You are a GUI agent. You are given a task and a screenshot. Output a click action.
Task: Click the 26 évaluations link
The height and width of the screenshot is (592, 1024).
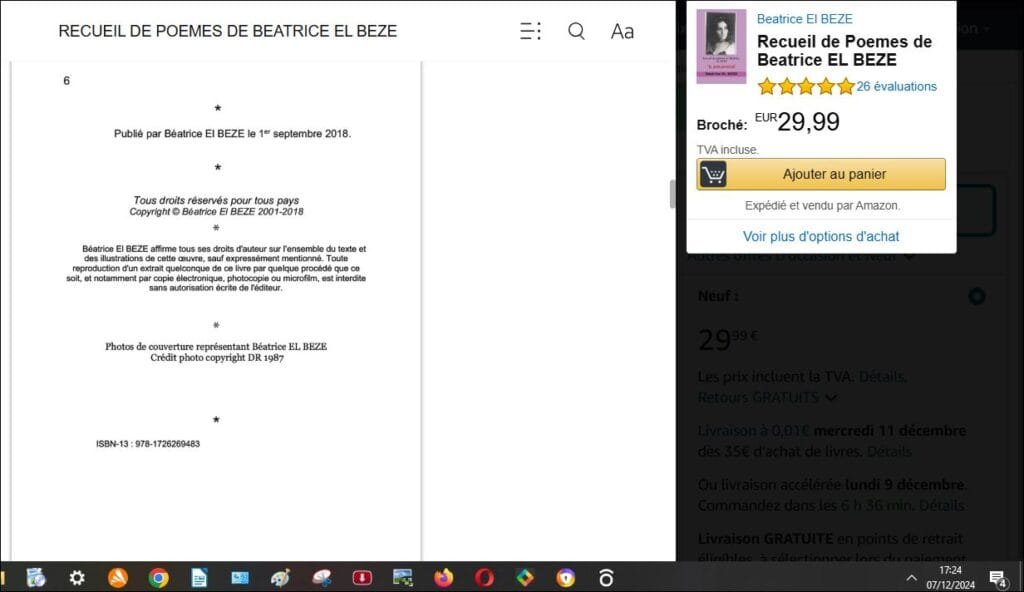click(896, 86)
